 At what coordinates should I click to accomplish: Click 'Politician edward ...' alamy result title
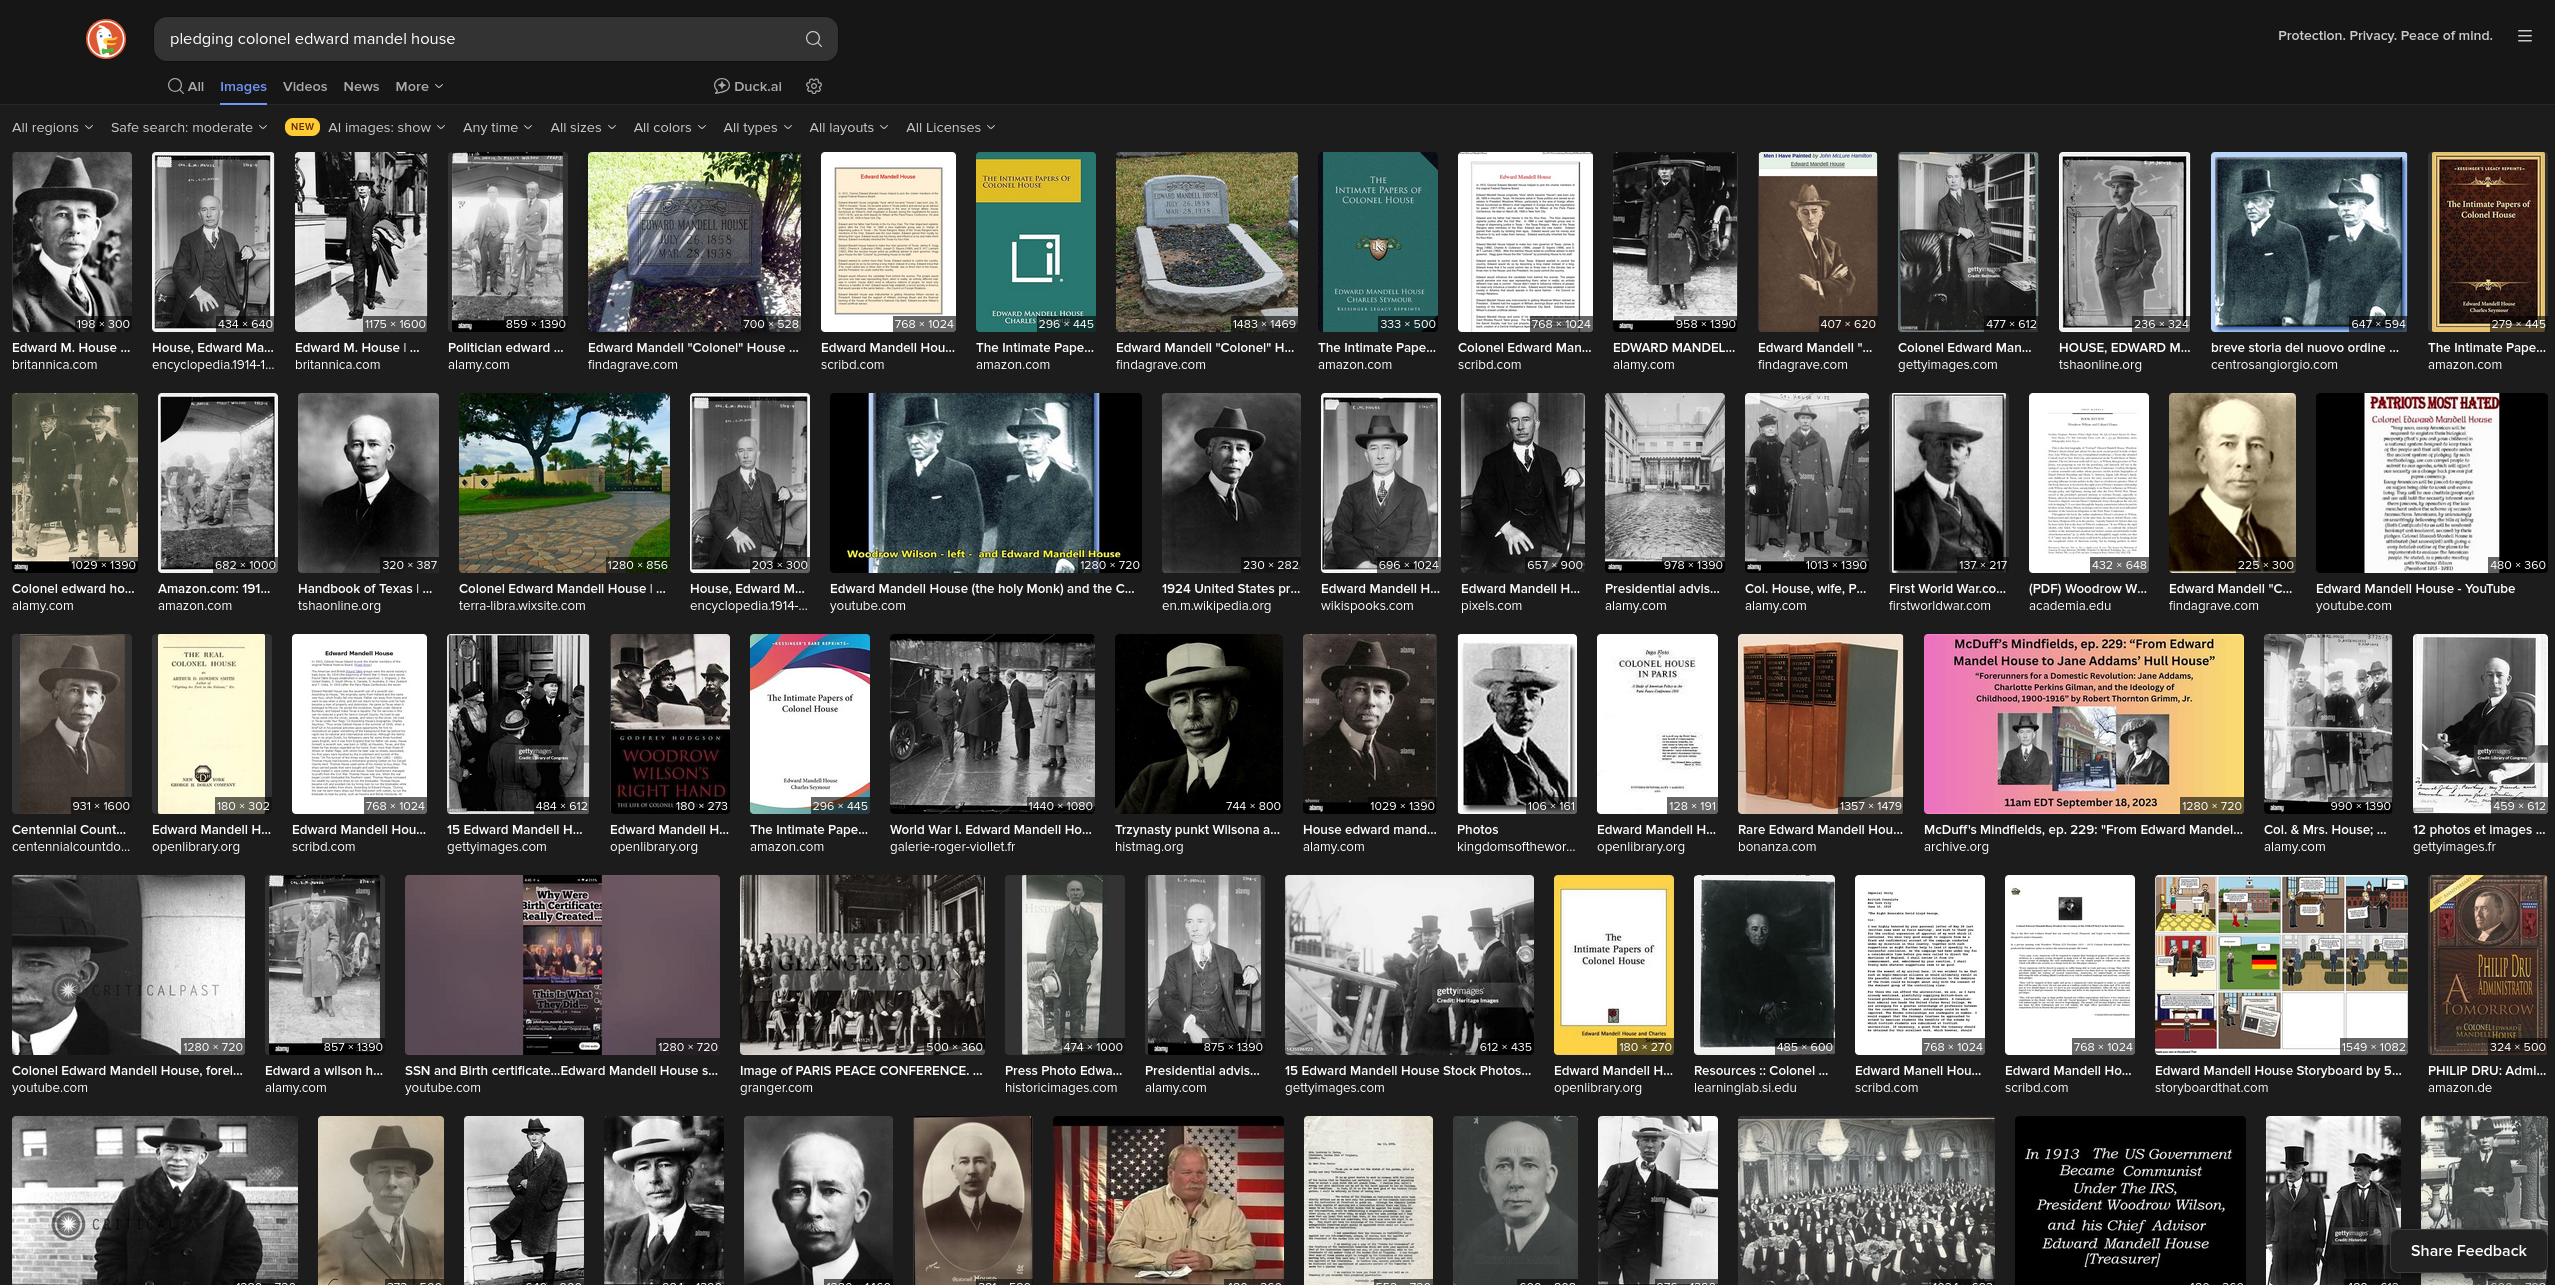pyautogui.click(x=505, y=348)
